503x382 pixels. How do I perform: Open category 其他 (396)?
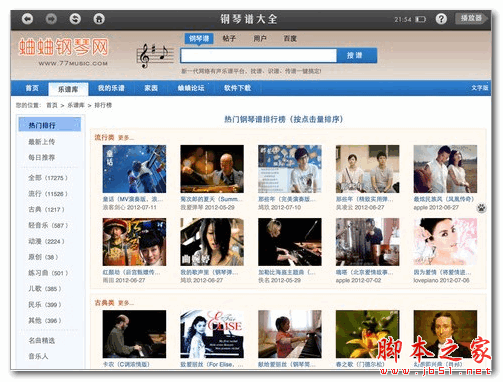tap(45, 320)
